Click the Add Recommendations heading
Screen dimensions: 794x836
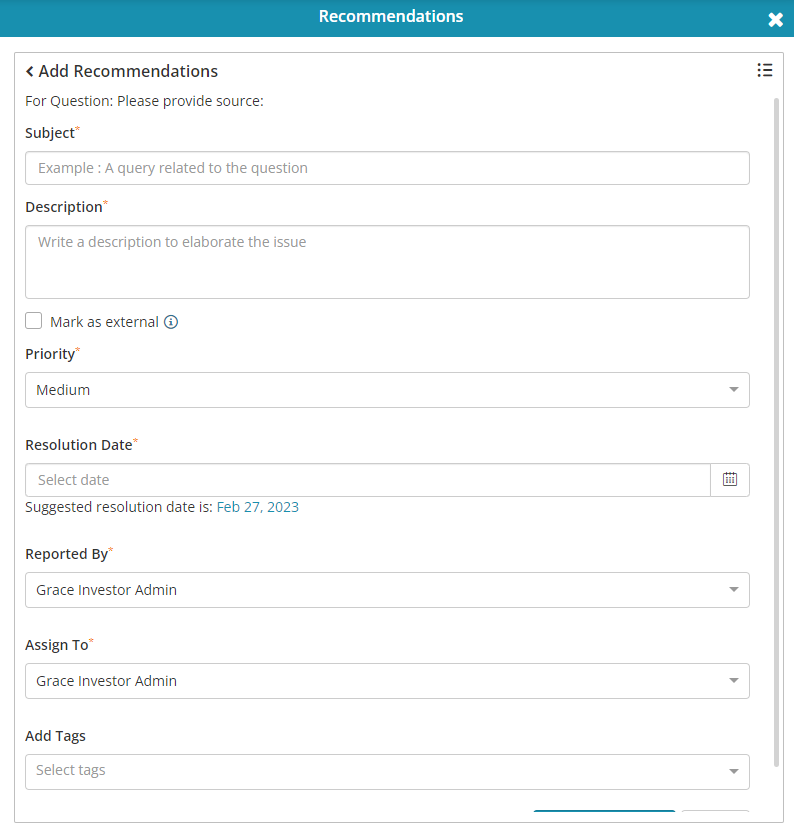(x=128, y=71)
